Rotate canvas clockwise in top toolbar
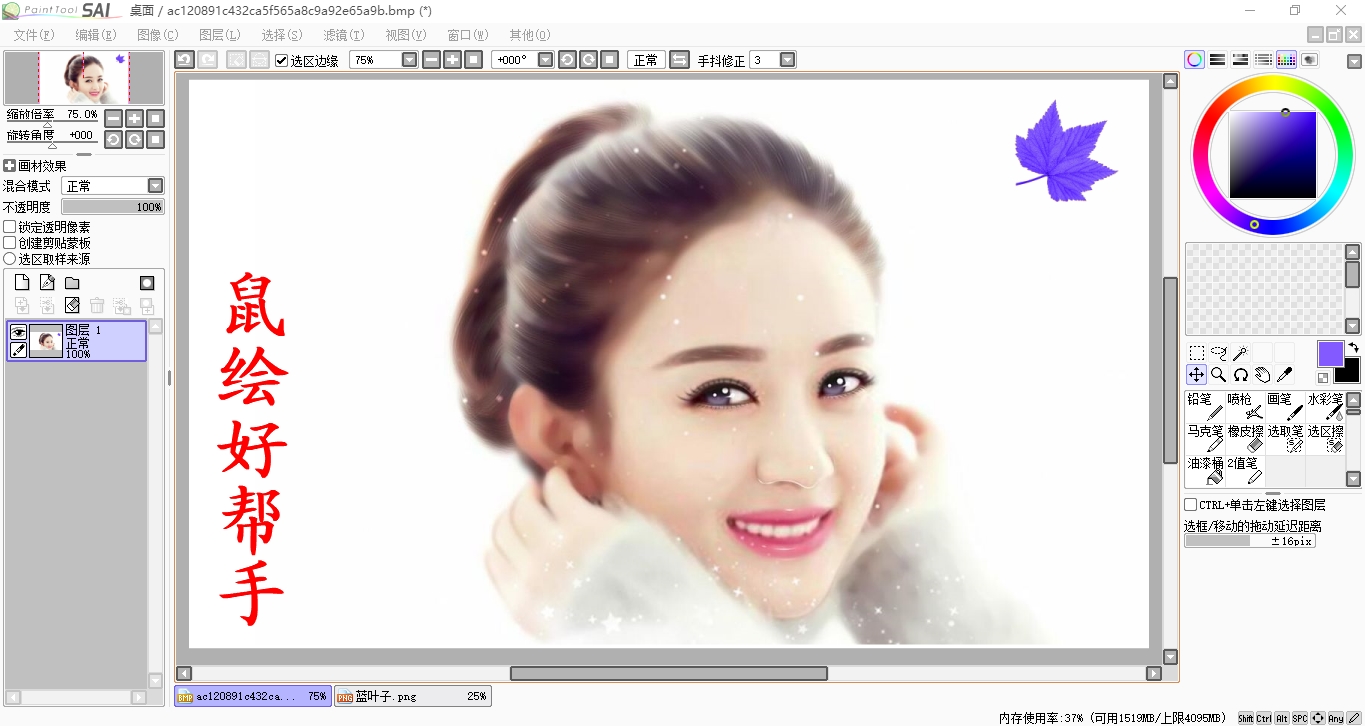 [589, 60]
